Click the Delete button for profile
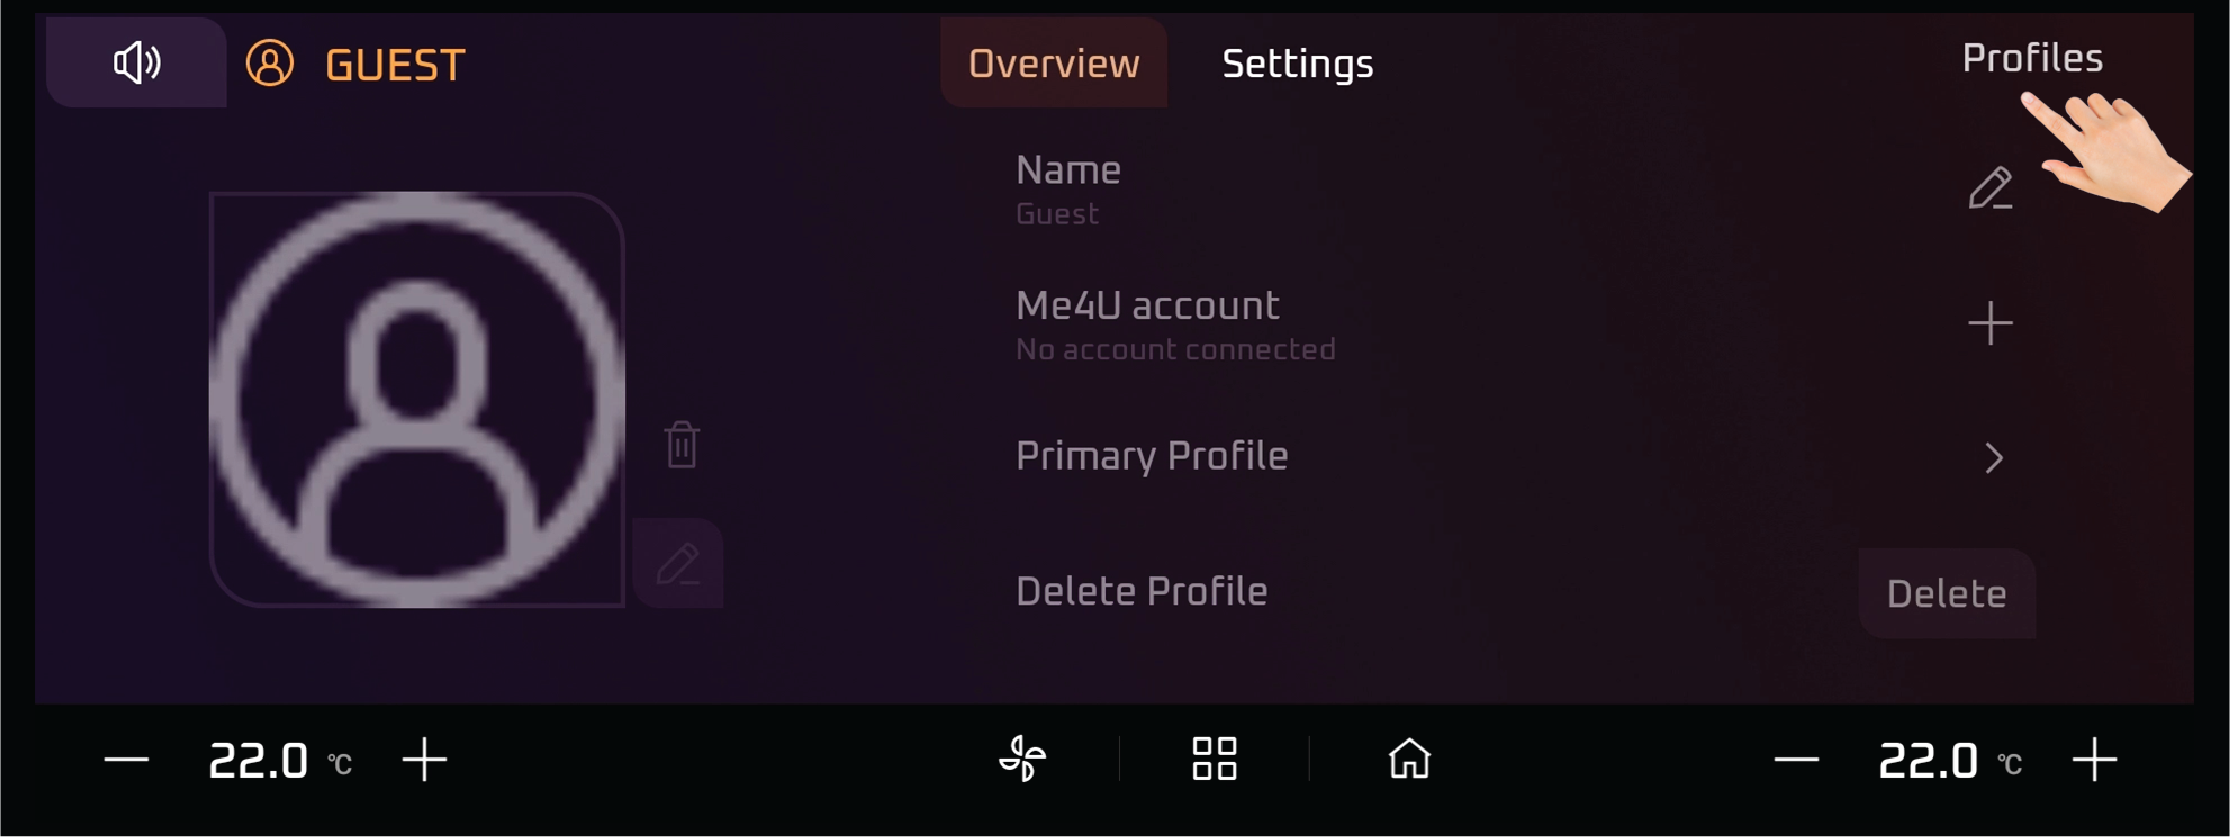Screen dimensions: 2230x837 [x=1946, y=593]
